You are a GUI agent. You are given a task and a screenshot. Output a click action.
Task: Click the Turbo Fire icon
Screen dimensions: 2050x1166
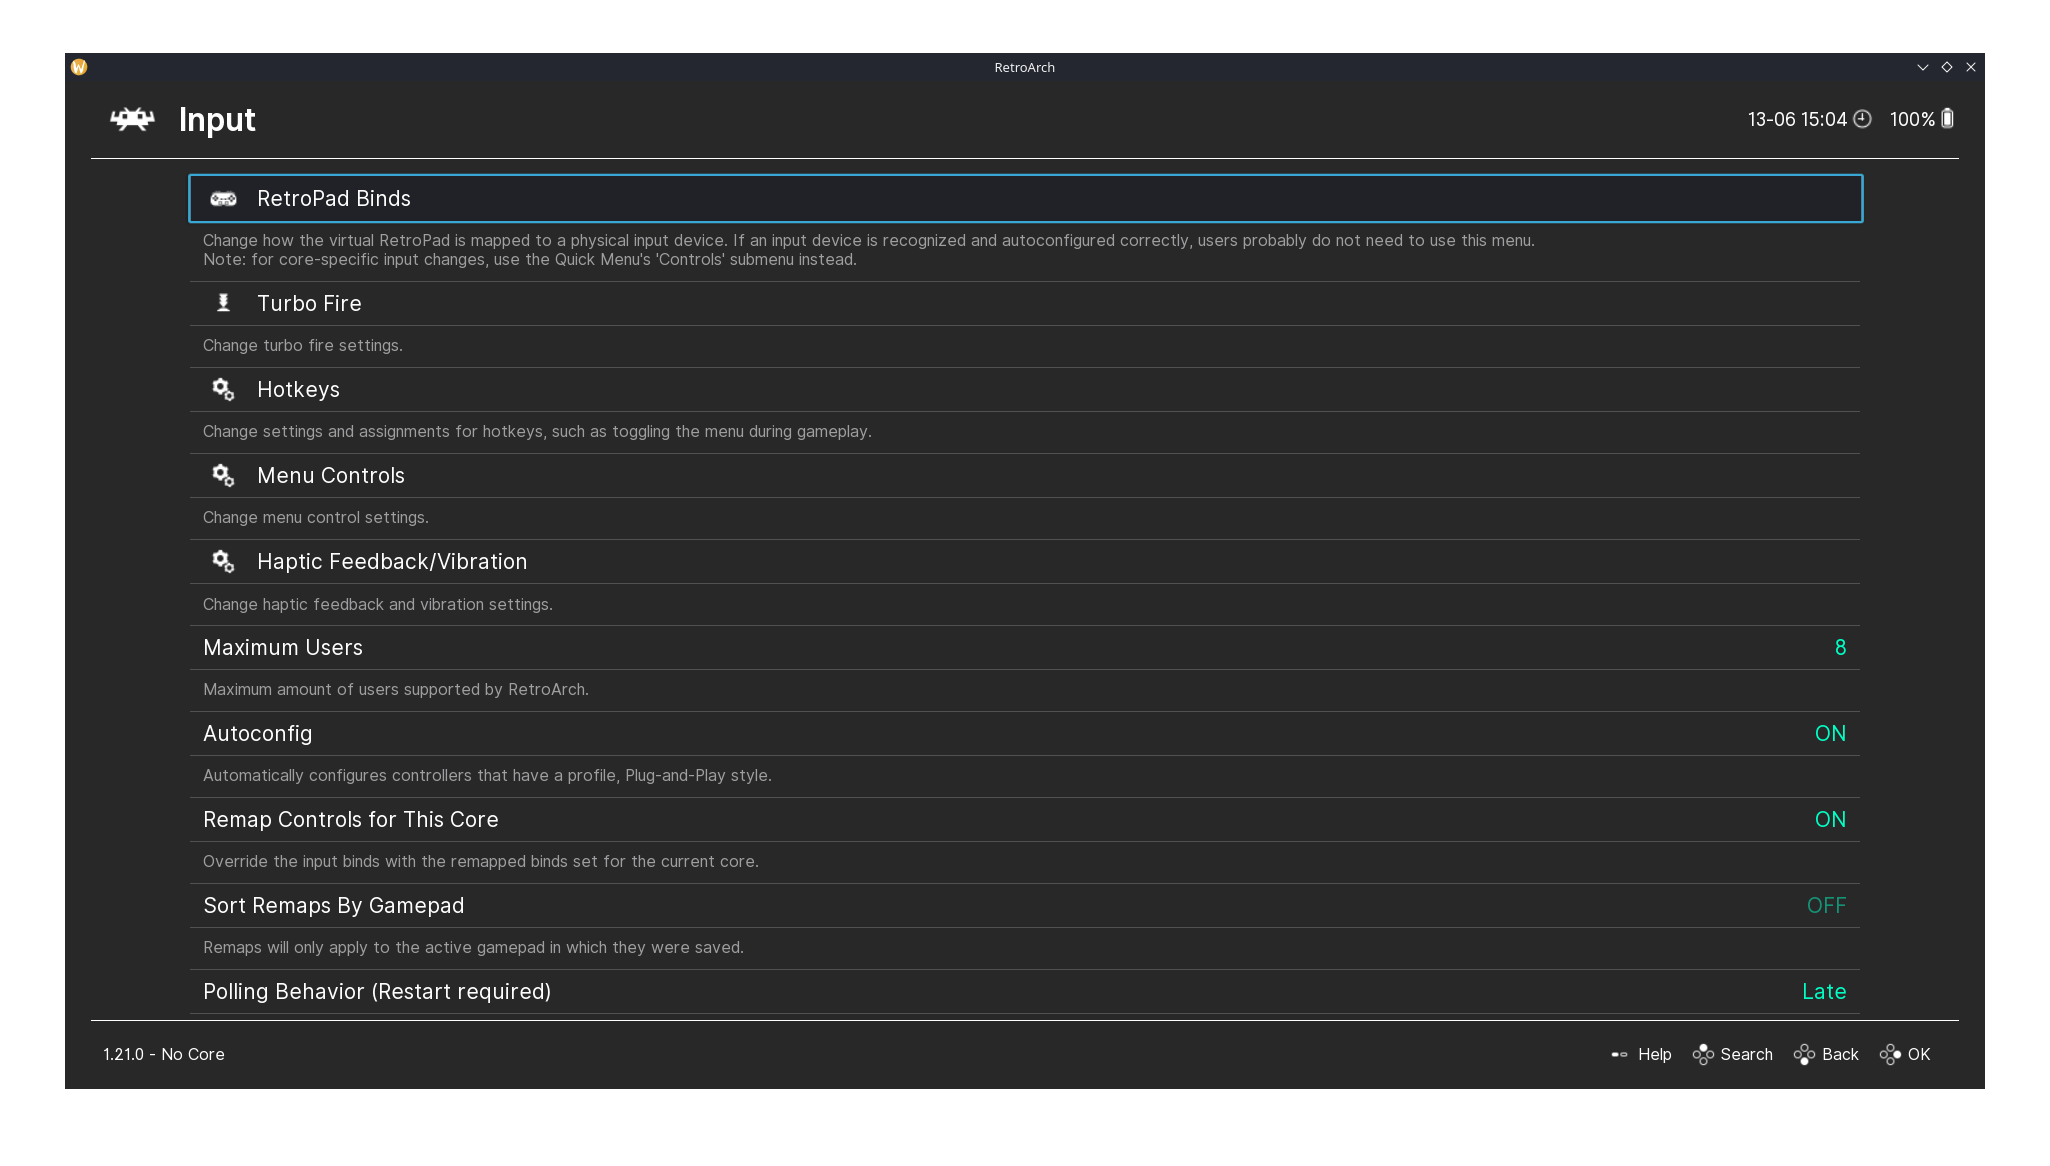(223, 303)
